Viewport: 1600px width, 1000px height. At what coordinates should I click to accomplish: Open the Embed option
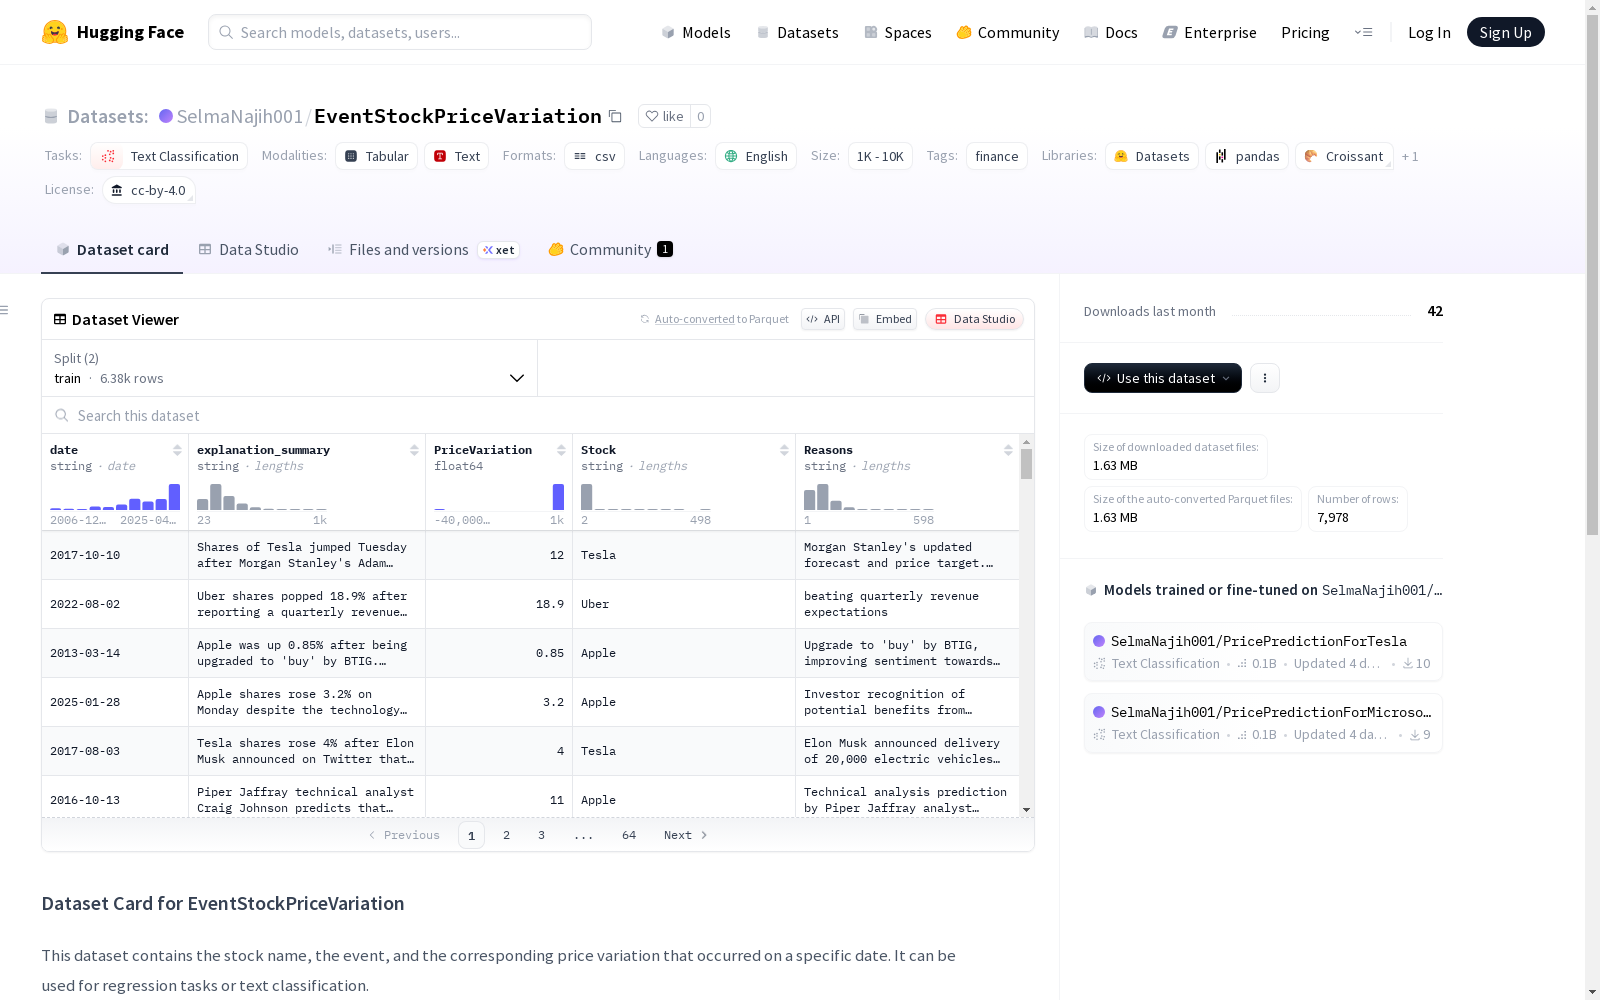[885, 319]
